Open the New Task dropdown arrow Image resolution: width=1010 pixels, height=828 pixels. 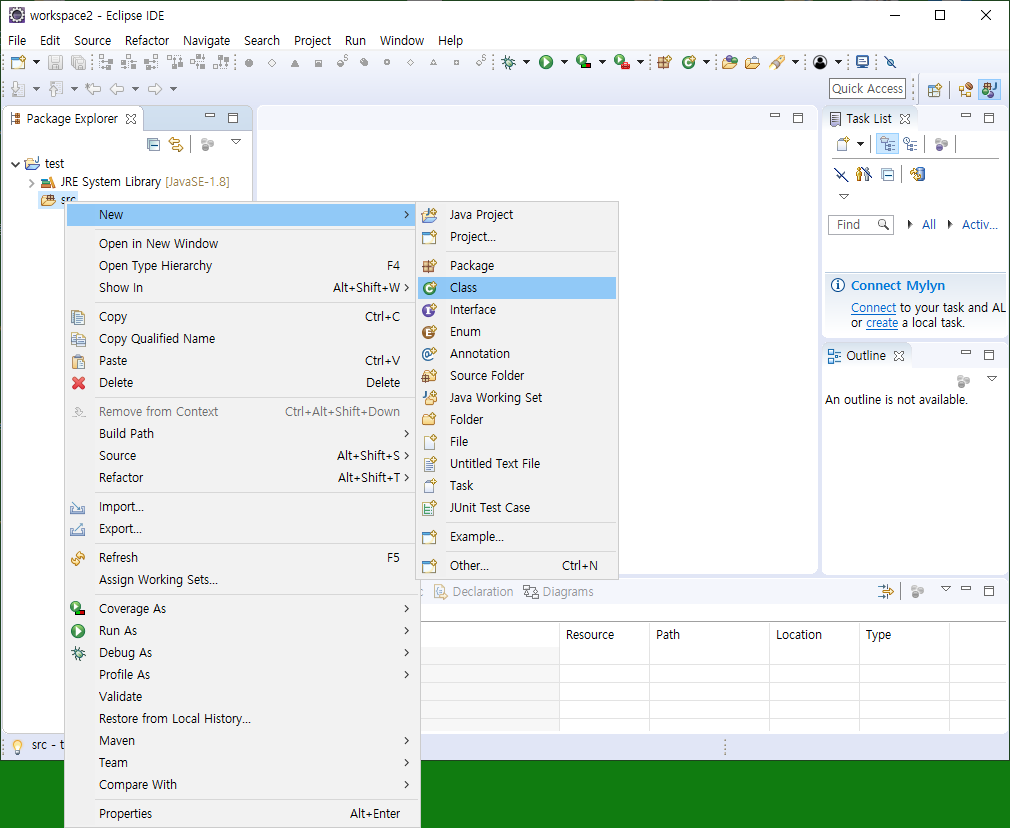click(860, 144)
